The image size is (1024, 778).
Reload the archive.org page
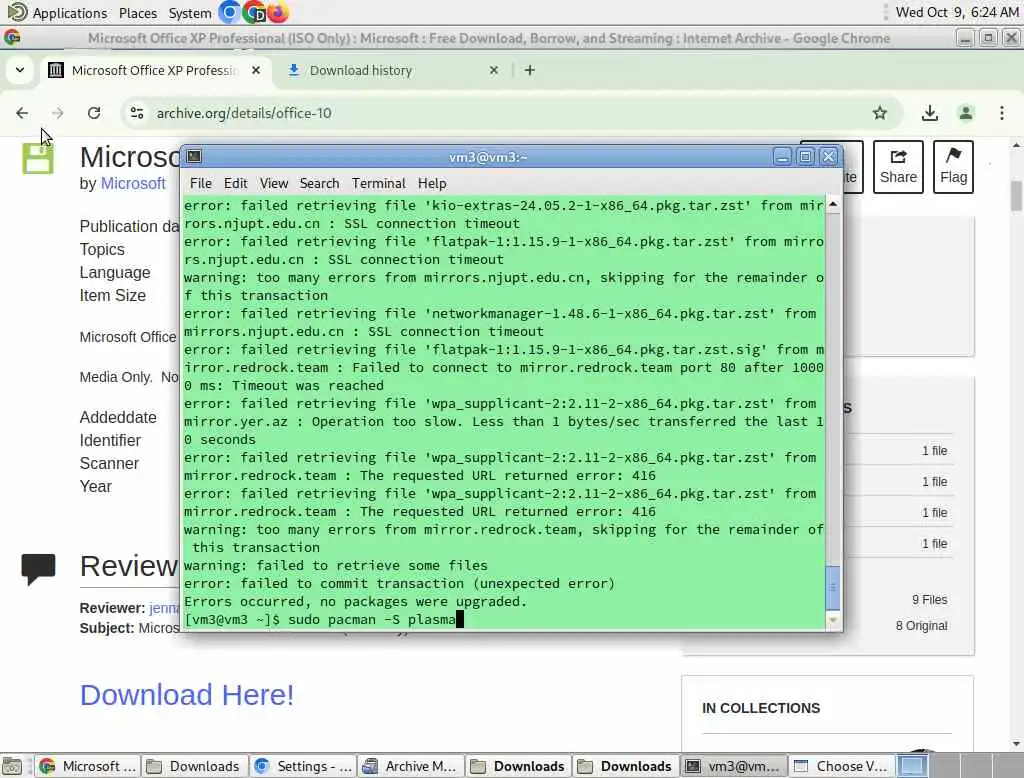(x=94, y=113)
